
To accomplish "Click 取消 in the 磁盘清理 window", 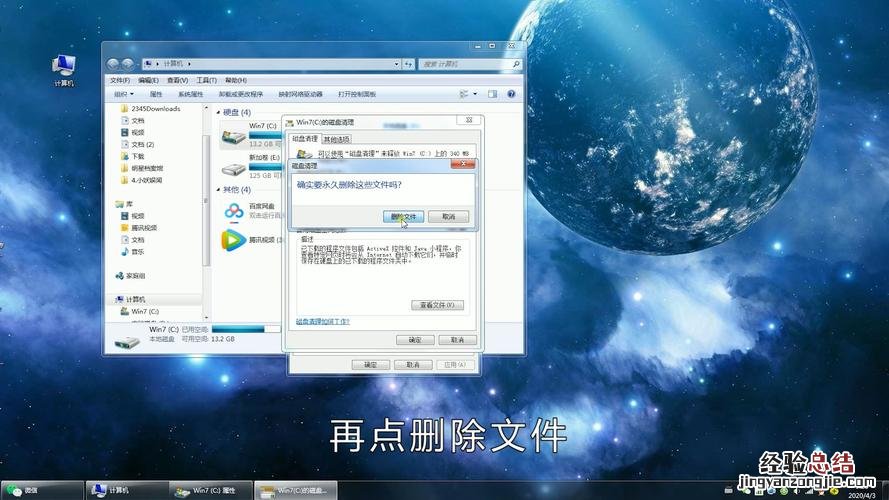I will coord(458,340).
